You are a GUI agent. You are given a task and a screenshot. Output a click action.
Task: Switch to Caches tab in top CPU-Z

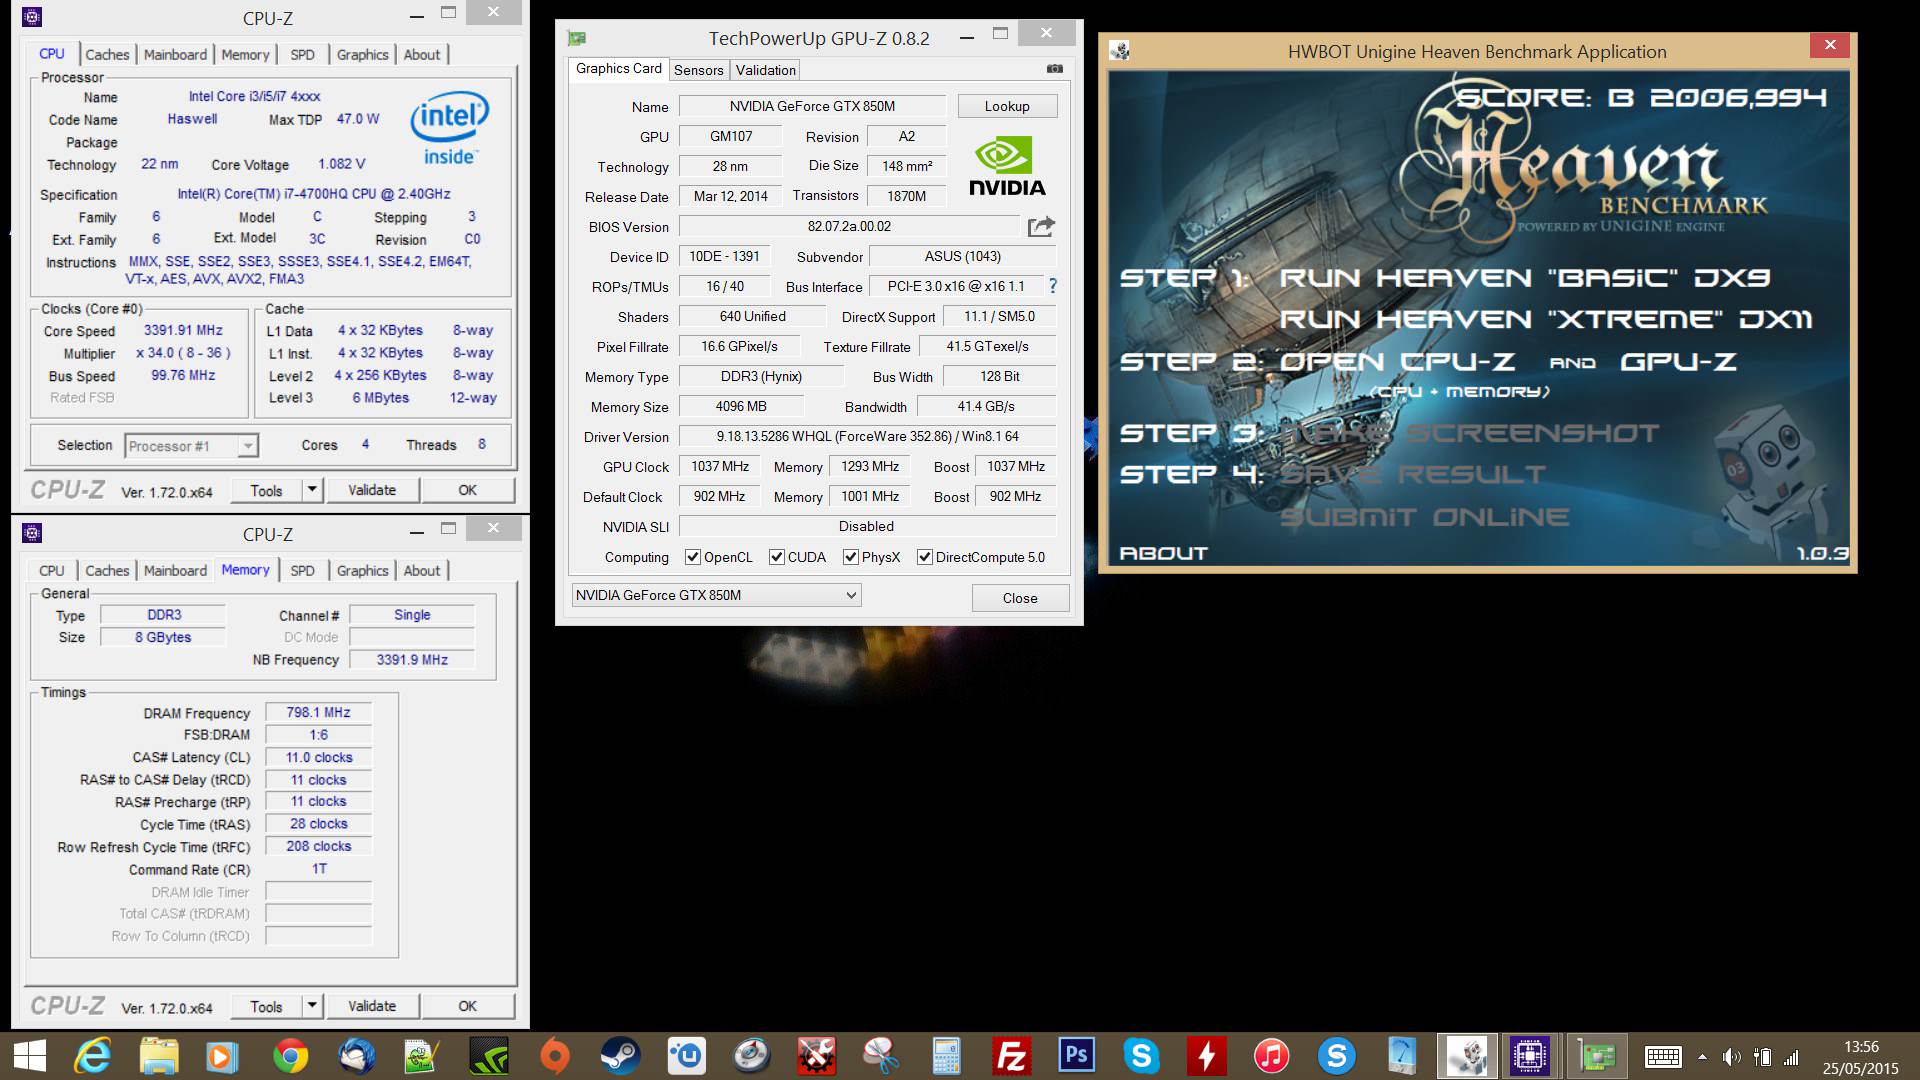coord(107,55)
